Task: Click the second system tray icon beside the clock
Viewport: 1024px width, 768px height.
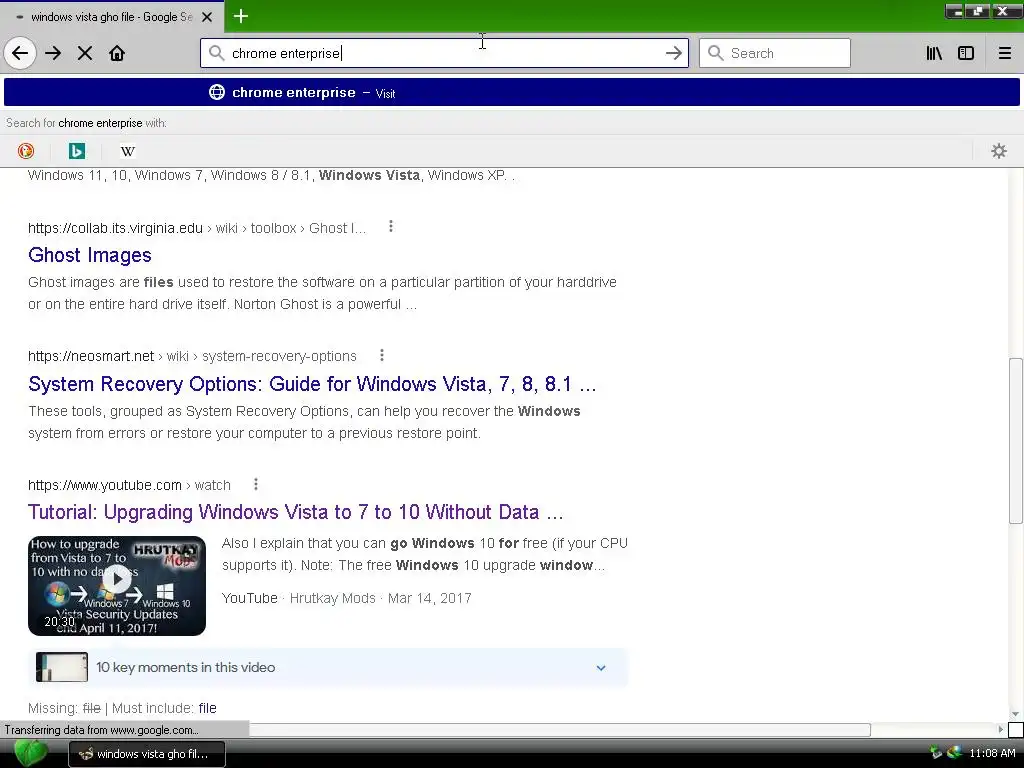Action: pyautogui.click(x=954, y=753)
